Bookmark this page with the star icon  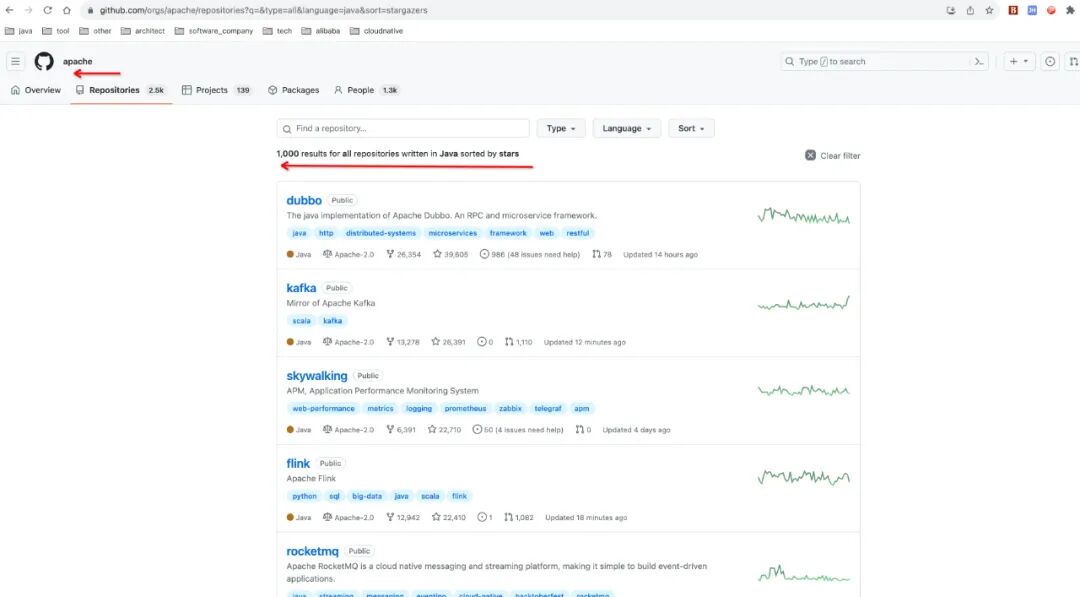pos(989,10)
